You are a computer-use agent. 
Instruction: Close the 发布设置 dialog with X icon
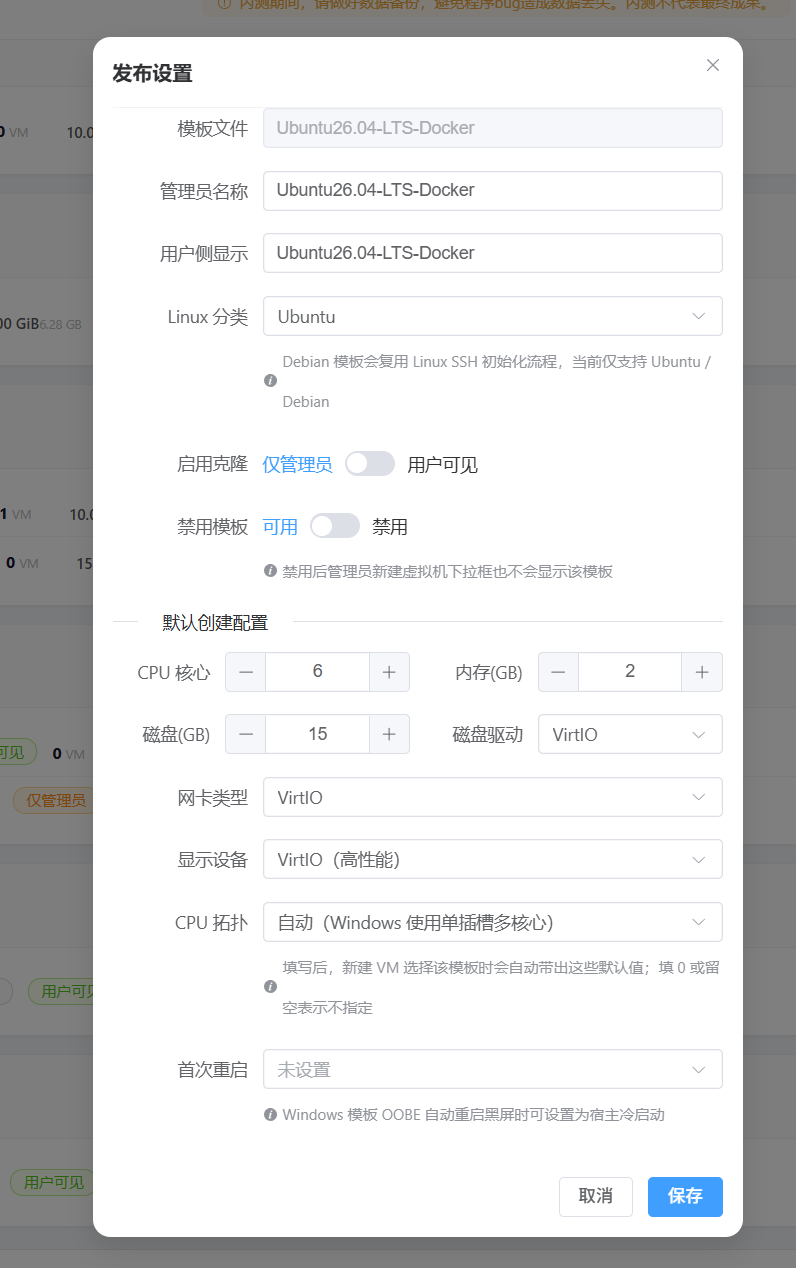click(713, 65)
